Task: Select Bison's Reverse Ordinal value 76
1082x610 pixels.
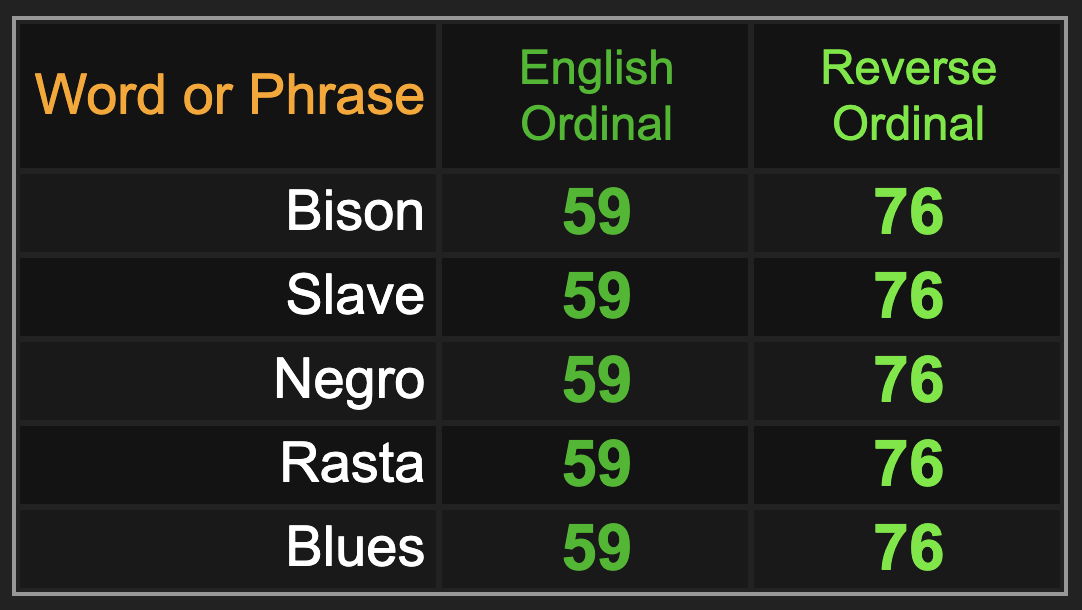Action: point(909,212)
